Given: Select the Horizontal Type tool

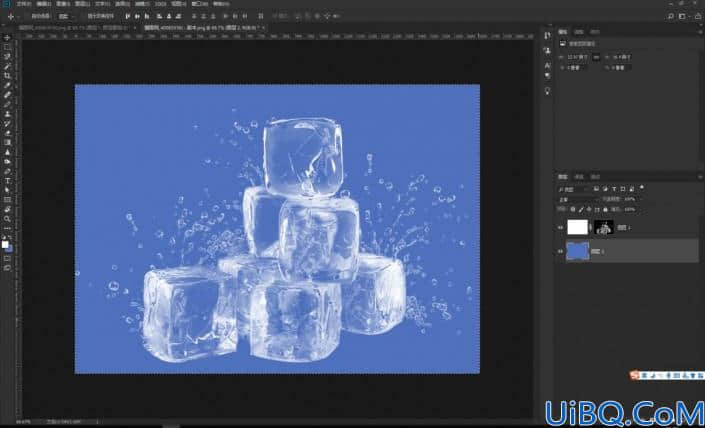Looking at the screenshot, I should pyautogui.click(x=7, y=180).
